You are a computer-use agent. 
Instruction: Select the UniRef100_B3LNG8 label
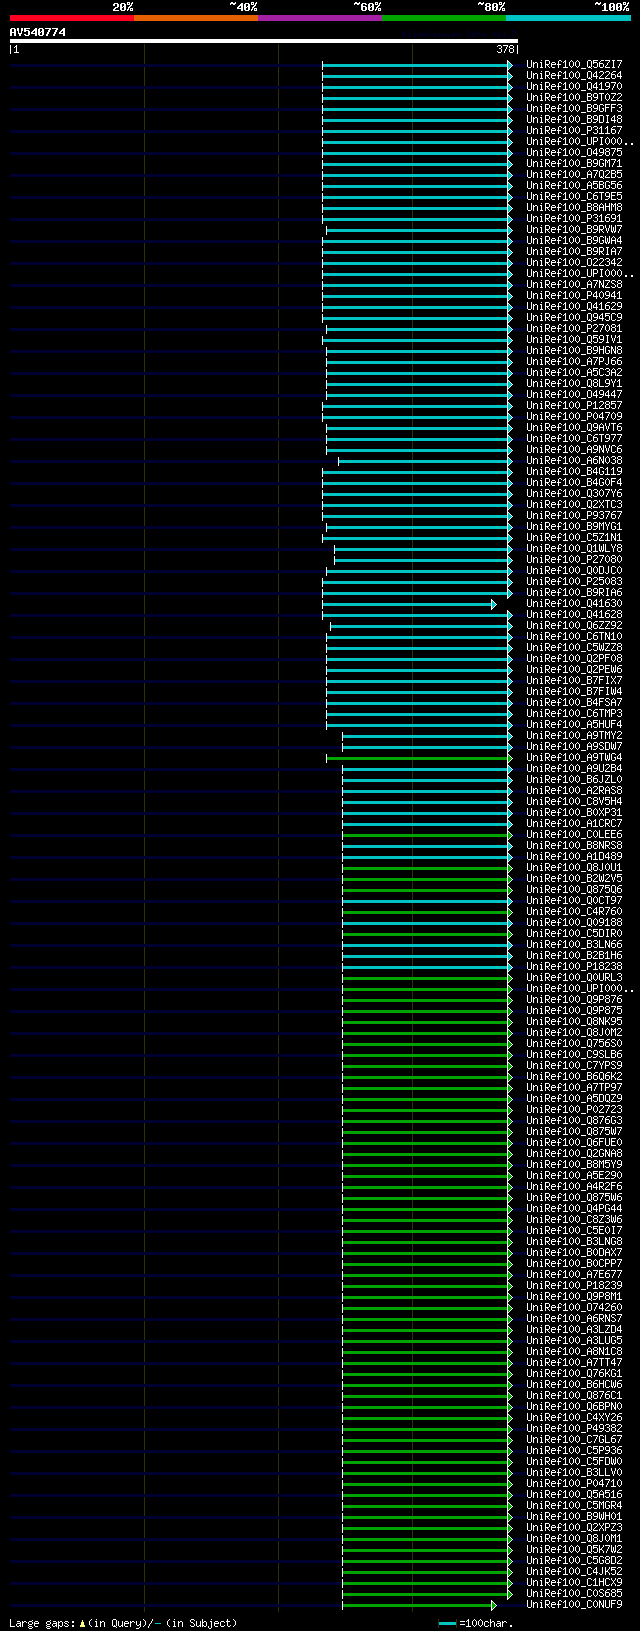tap(574, 1241)
